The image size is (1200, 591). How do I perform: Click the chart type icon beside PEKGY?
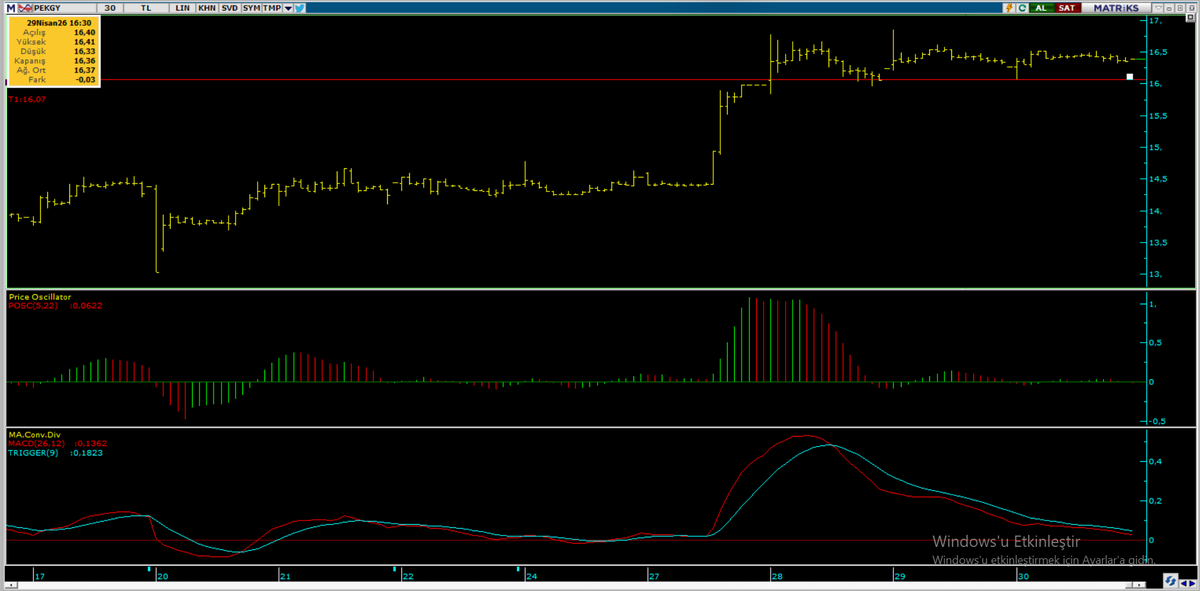click(x=25, y=8)
